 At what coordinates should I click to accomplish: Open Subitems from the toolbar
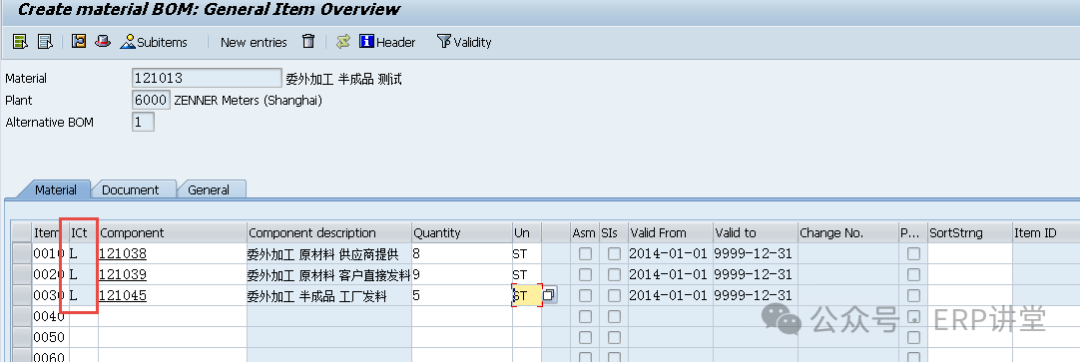153,42
